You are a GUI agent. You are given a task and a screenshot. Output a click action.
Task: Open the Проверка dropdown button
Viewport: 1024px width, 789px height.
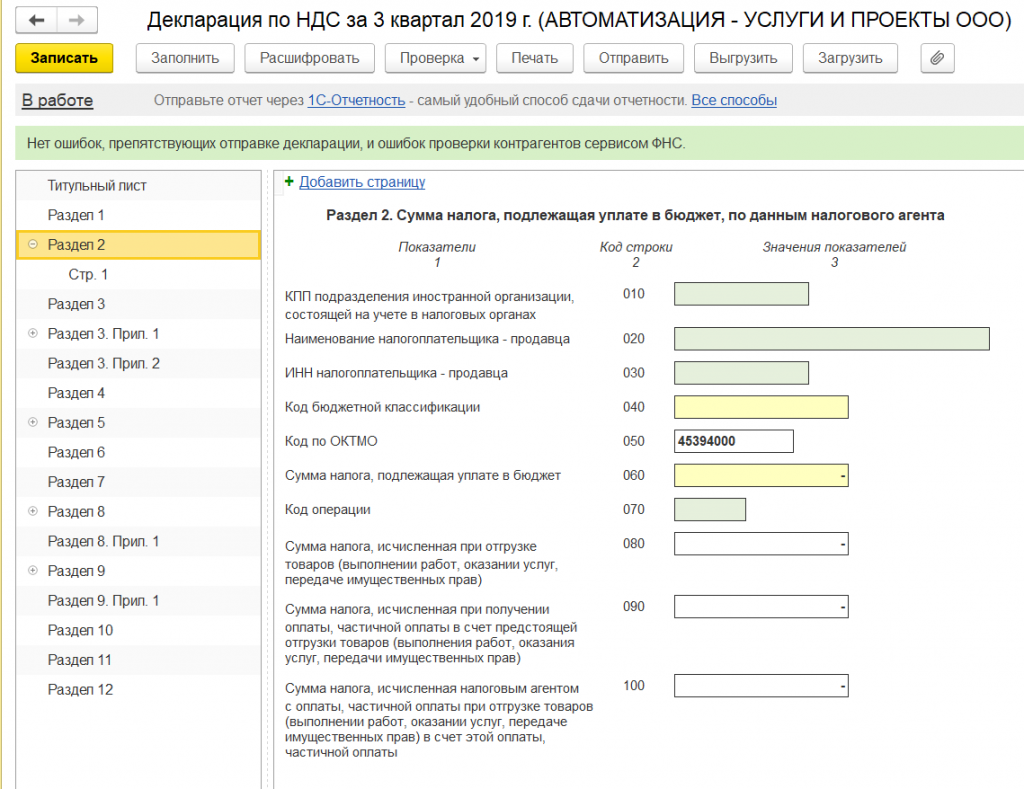[436, 58]
